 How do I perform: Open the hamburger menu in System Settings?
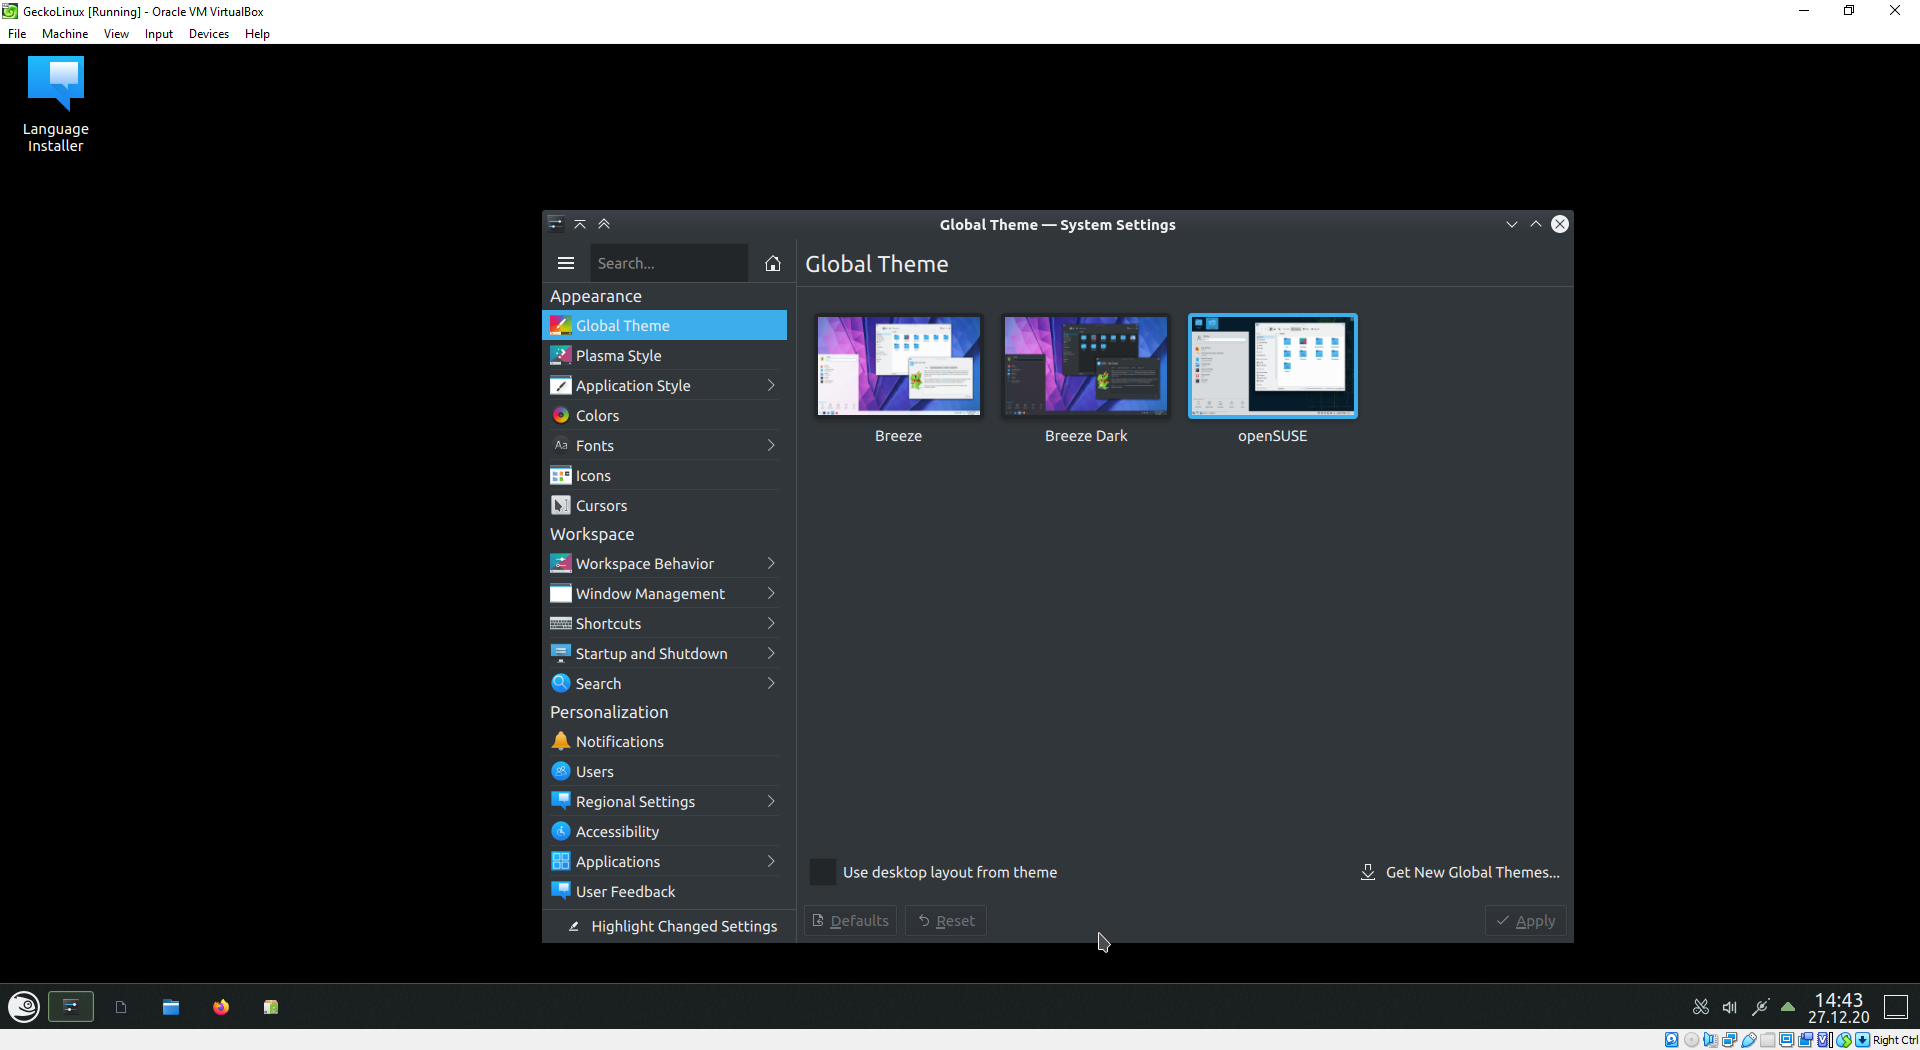click(565, 263)
